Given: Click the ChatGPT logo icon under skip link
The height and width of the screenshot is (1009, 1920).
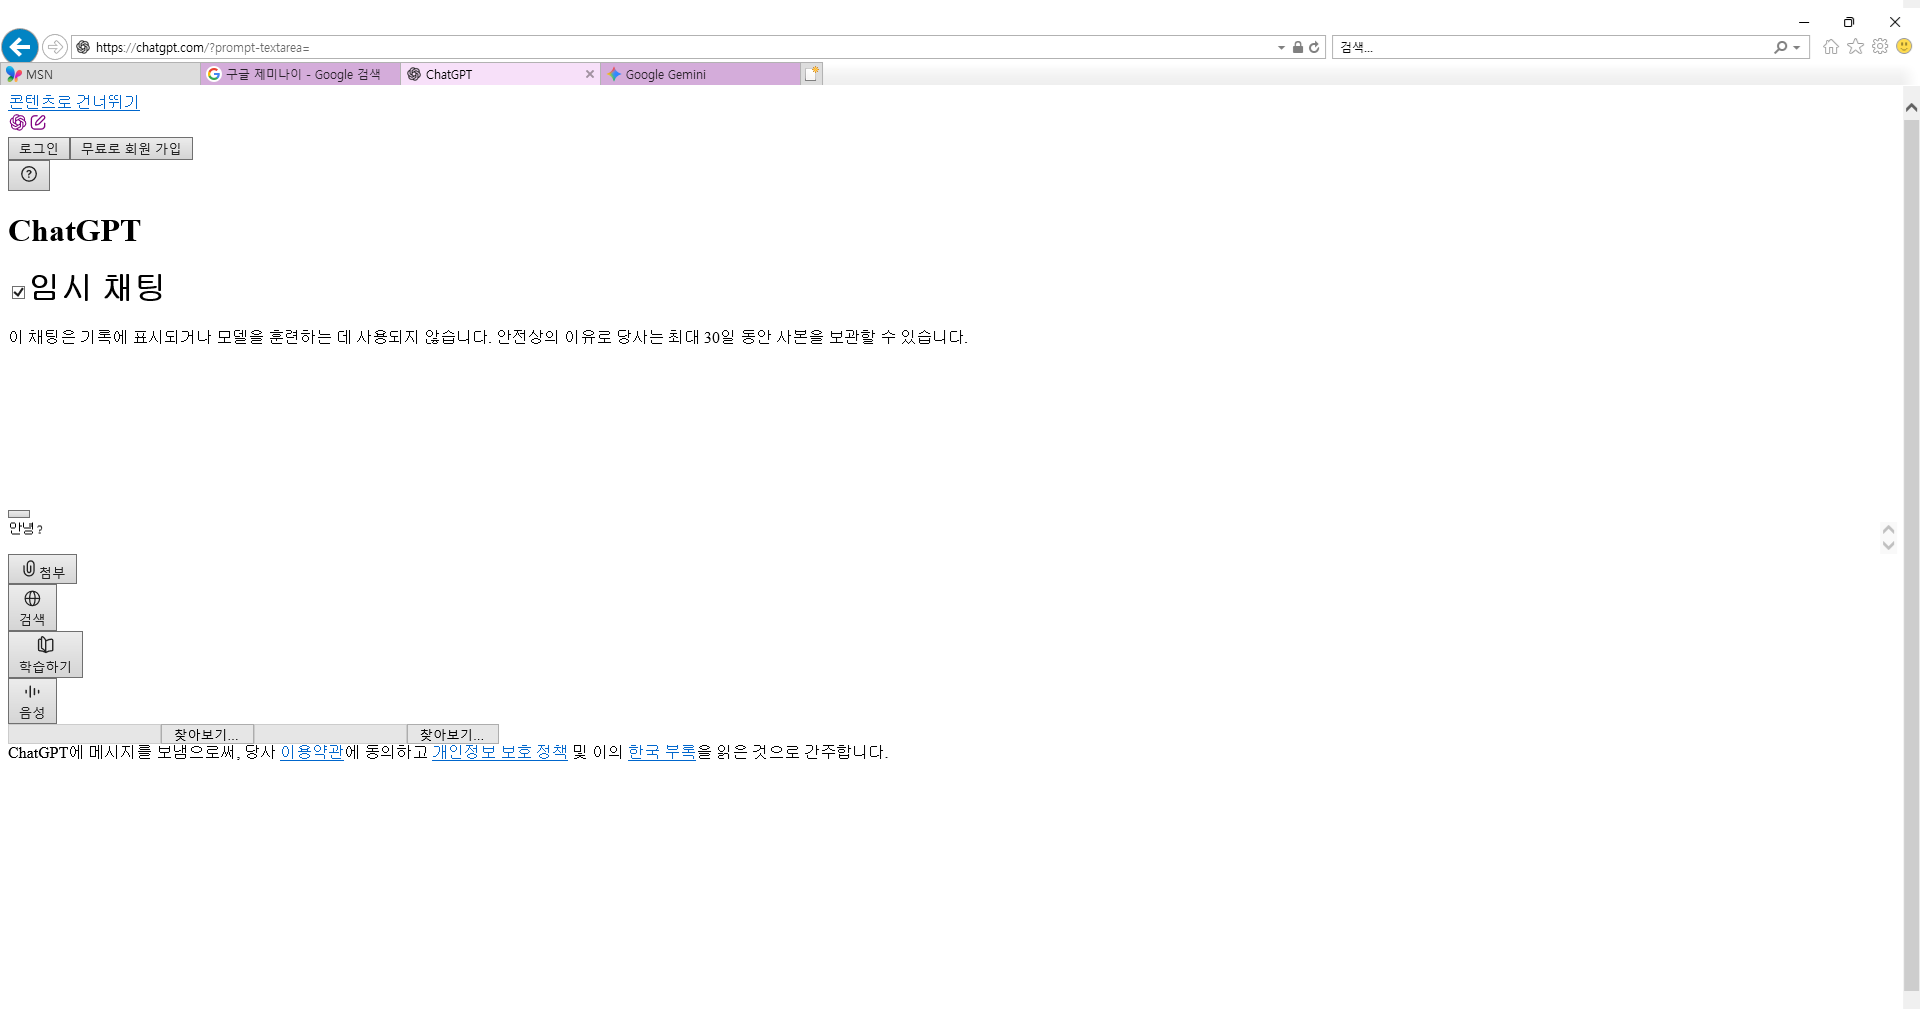Looking at the screenshot, I should [x=18, y=122].
